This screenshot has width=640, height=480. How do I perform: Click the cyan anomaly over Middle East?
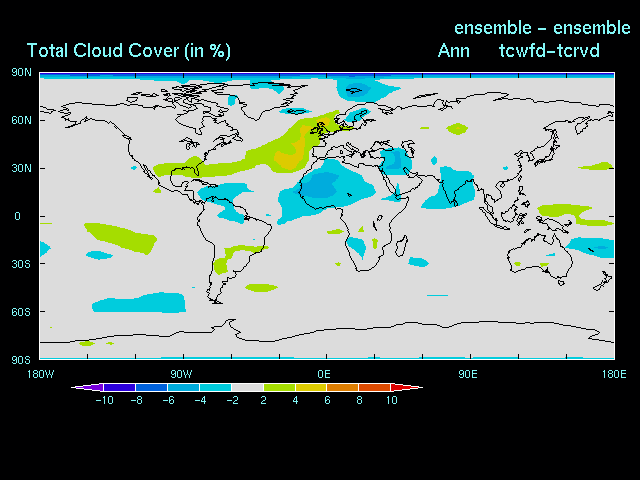click(x=395, y=160)
